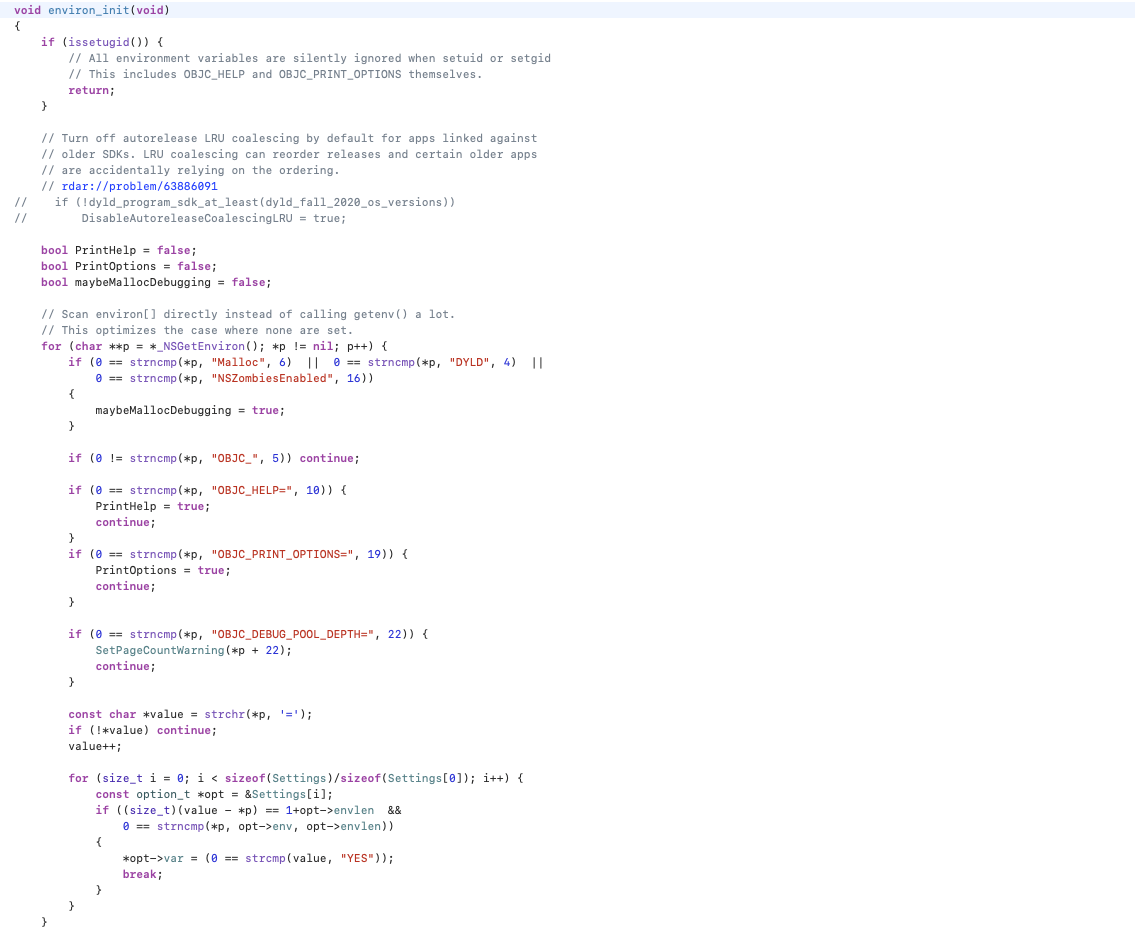The height and width of the screenshot is (934, 1135).
Task: Click the 'PrintHelp = true;' assignment
Action: (153, 506)
